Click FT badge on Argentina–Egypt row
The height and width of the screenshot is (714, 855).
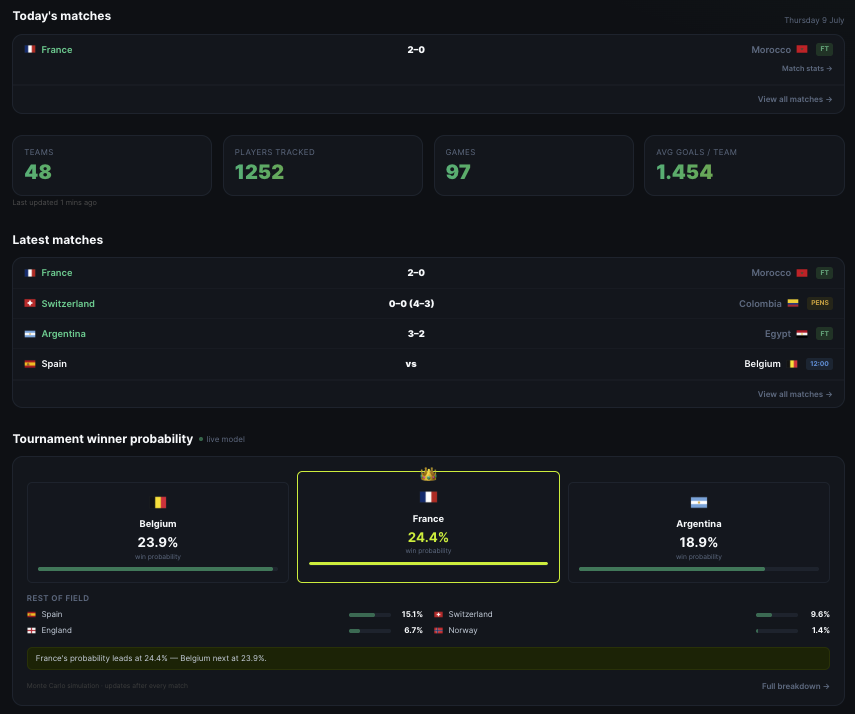coord(824,334)
